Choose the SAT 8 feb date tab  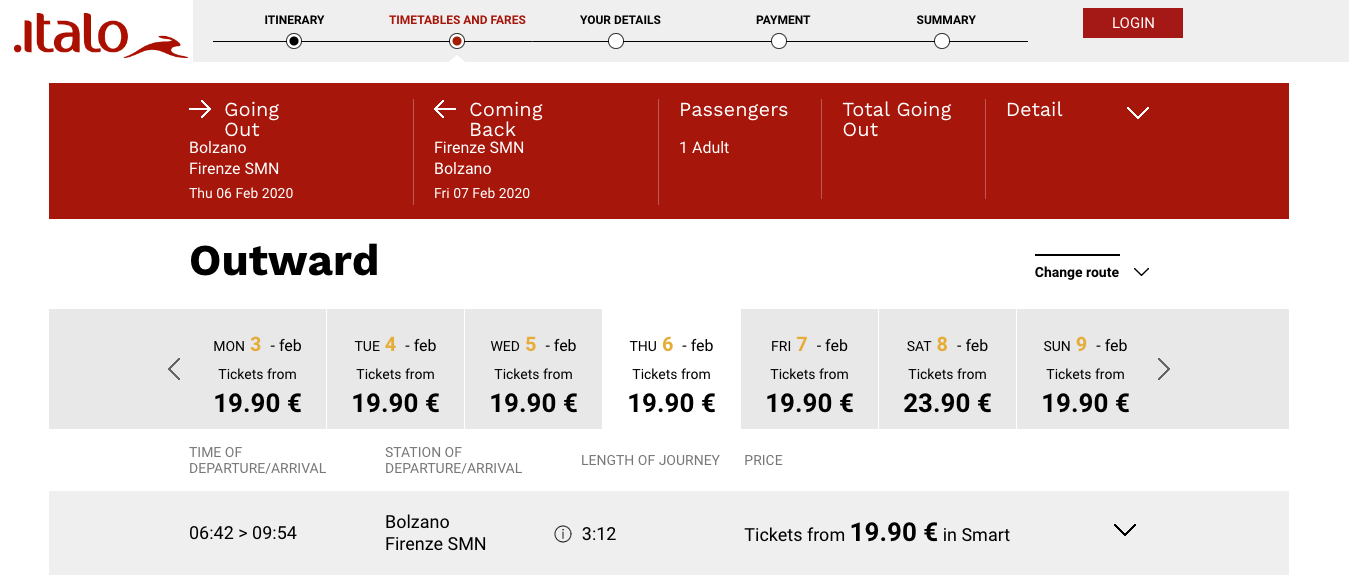click(947, 369)
